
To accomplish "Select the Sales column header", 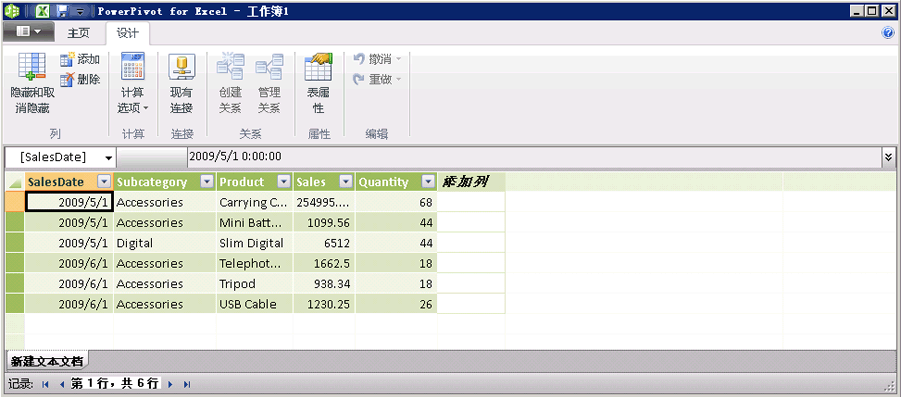I will click(325, 182).
